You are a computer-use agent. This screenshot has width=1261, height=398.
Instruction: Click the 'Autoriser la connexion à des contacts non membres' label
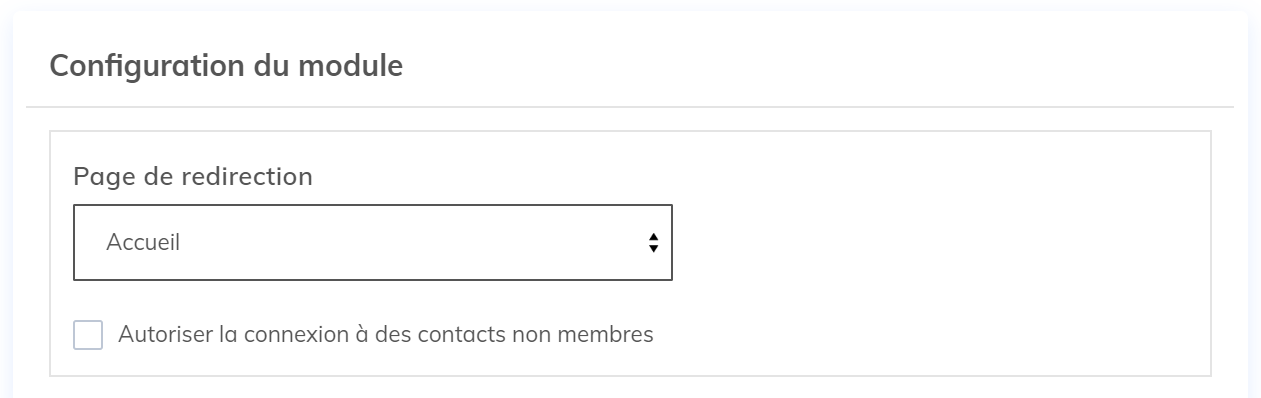coord(386,334)
